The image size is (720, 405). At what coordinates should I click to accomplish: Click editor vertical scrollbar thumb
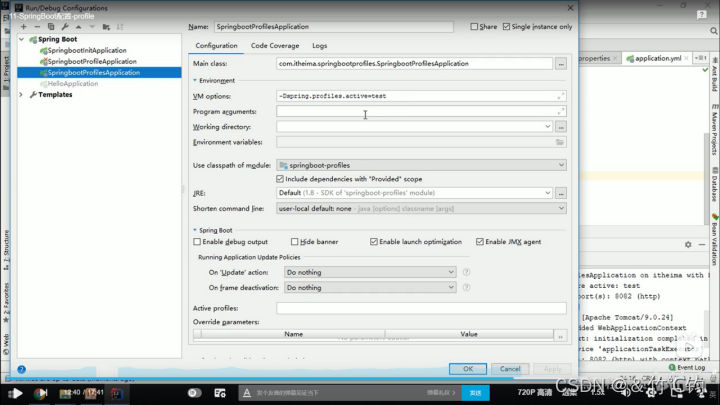(x=706, y=179)
